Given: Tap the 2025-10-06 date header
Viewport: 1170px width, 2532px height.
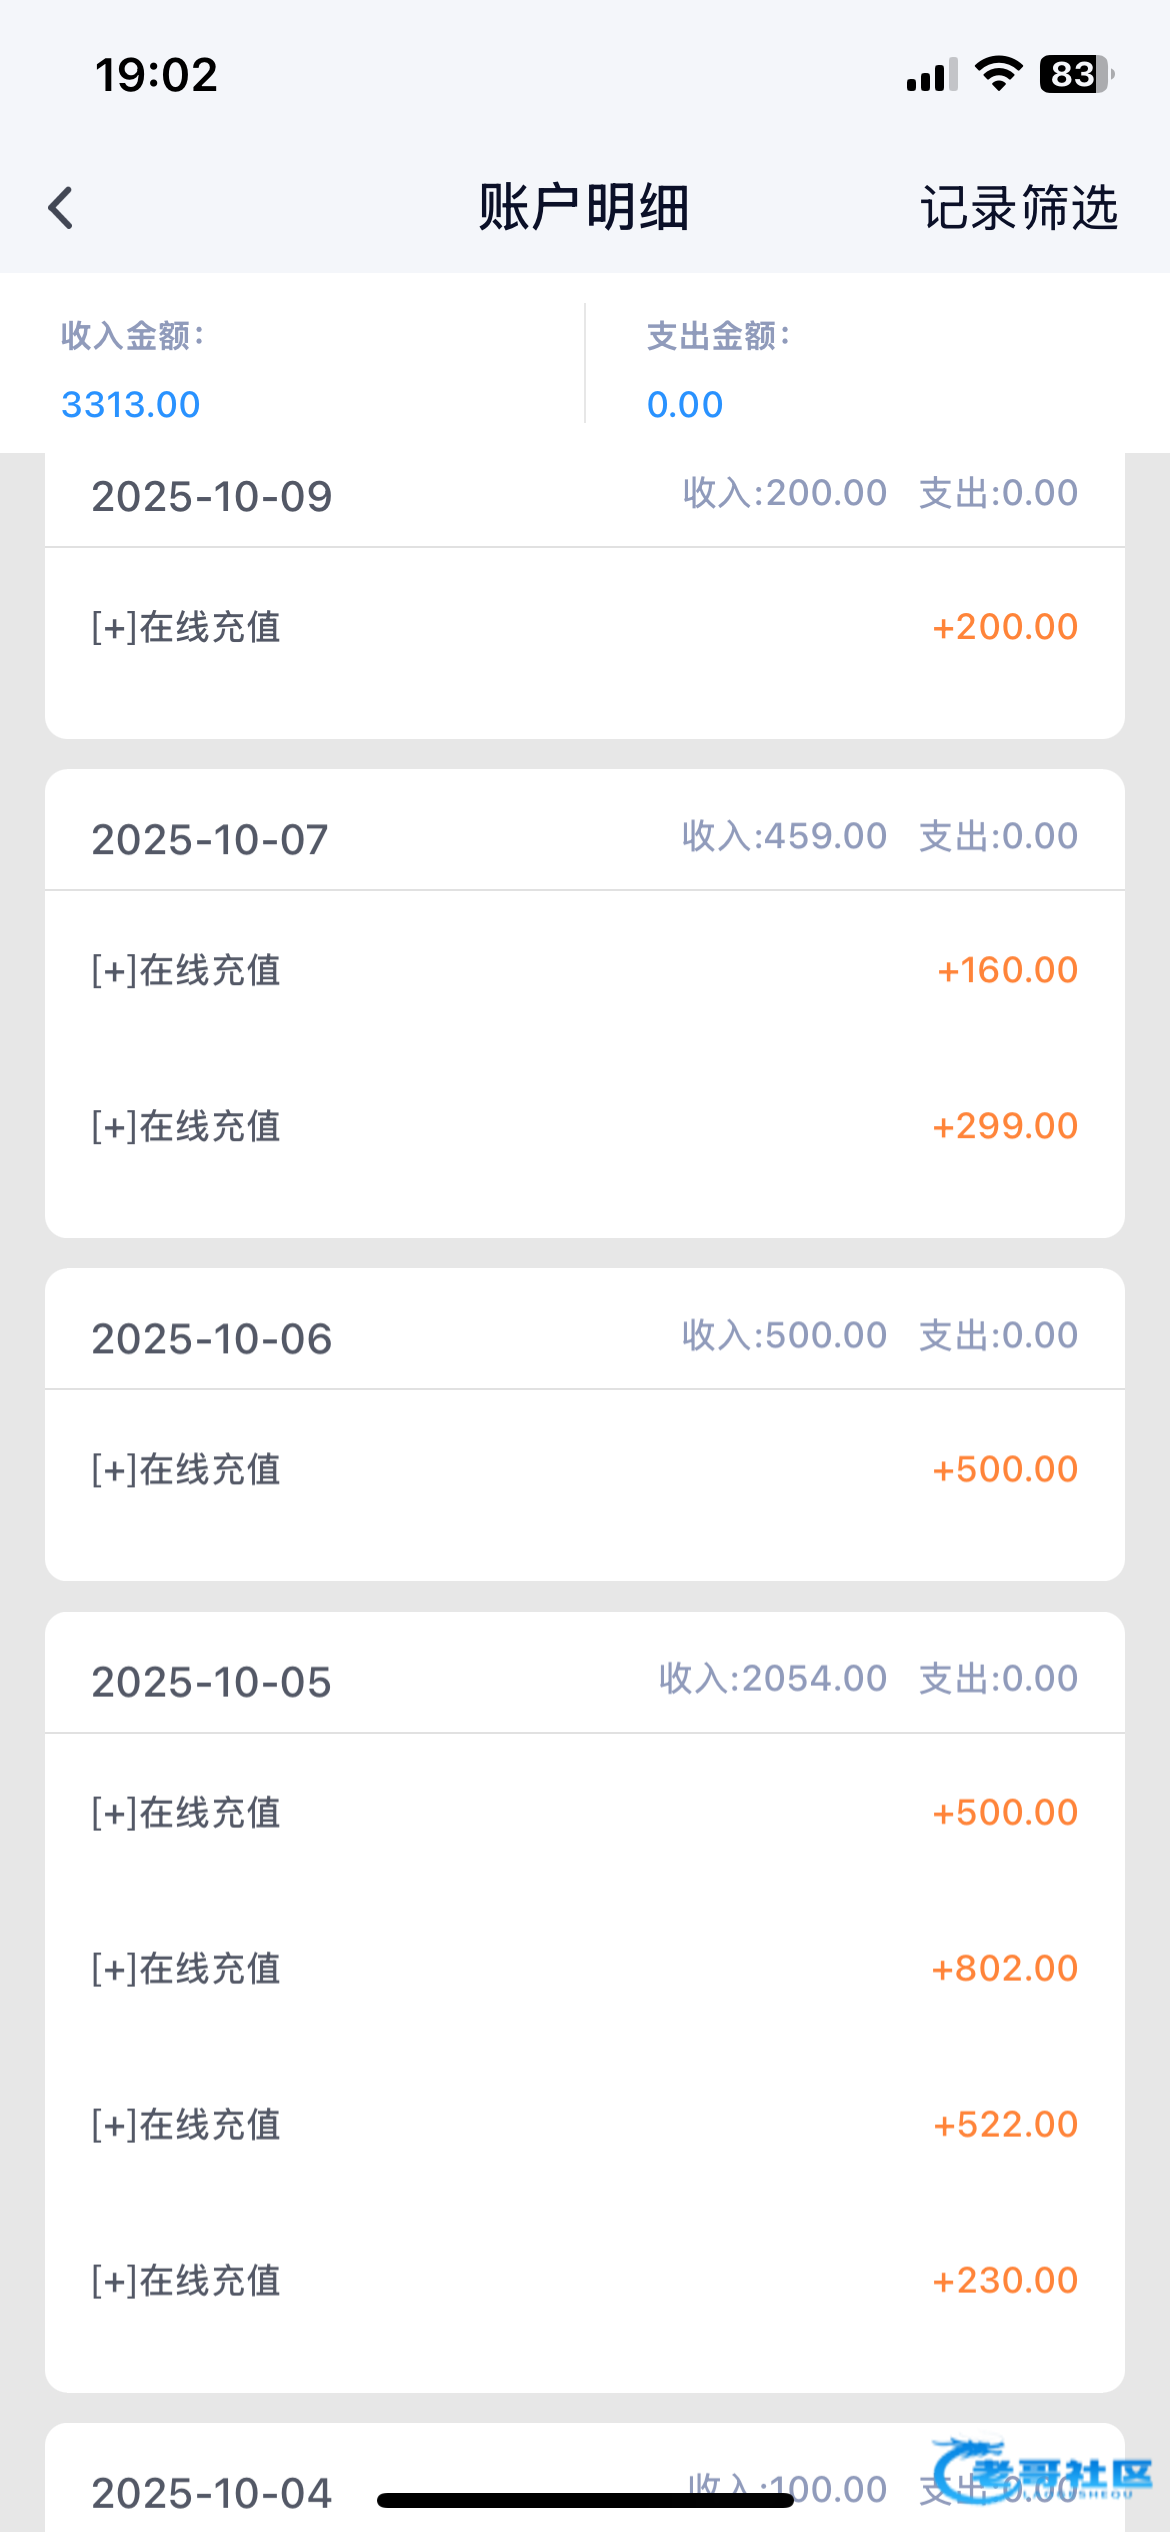Looking at the screenshot, I should pos(212,1339).
